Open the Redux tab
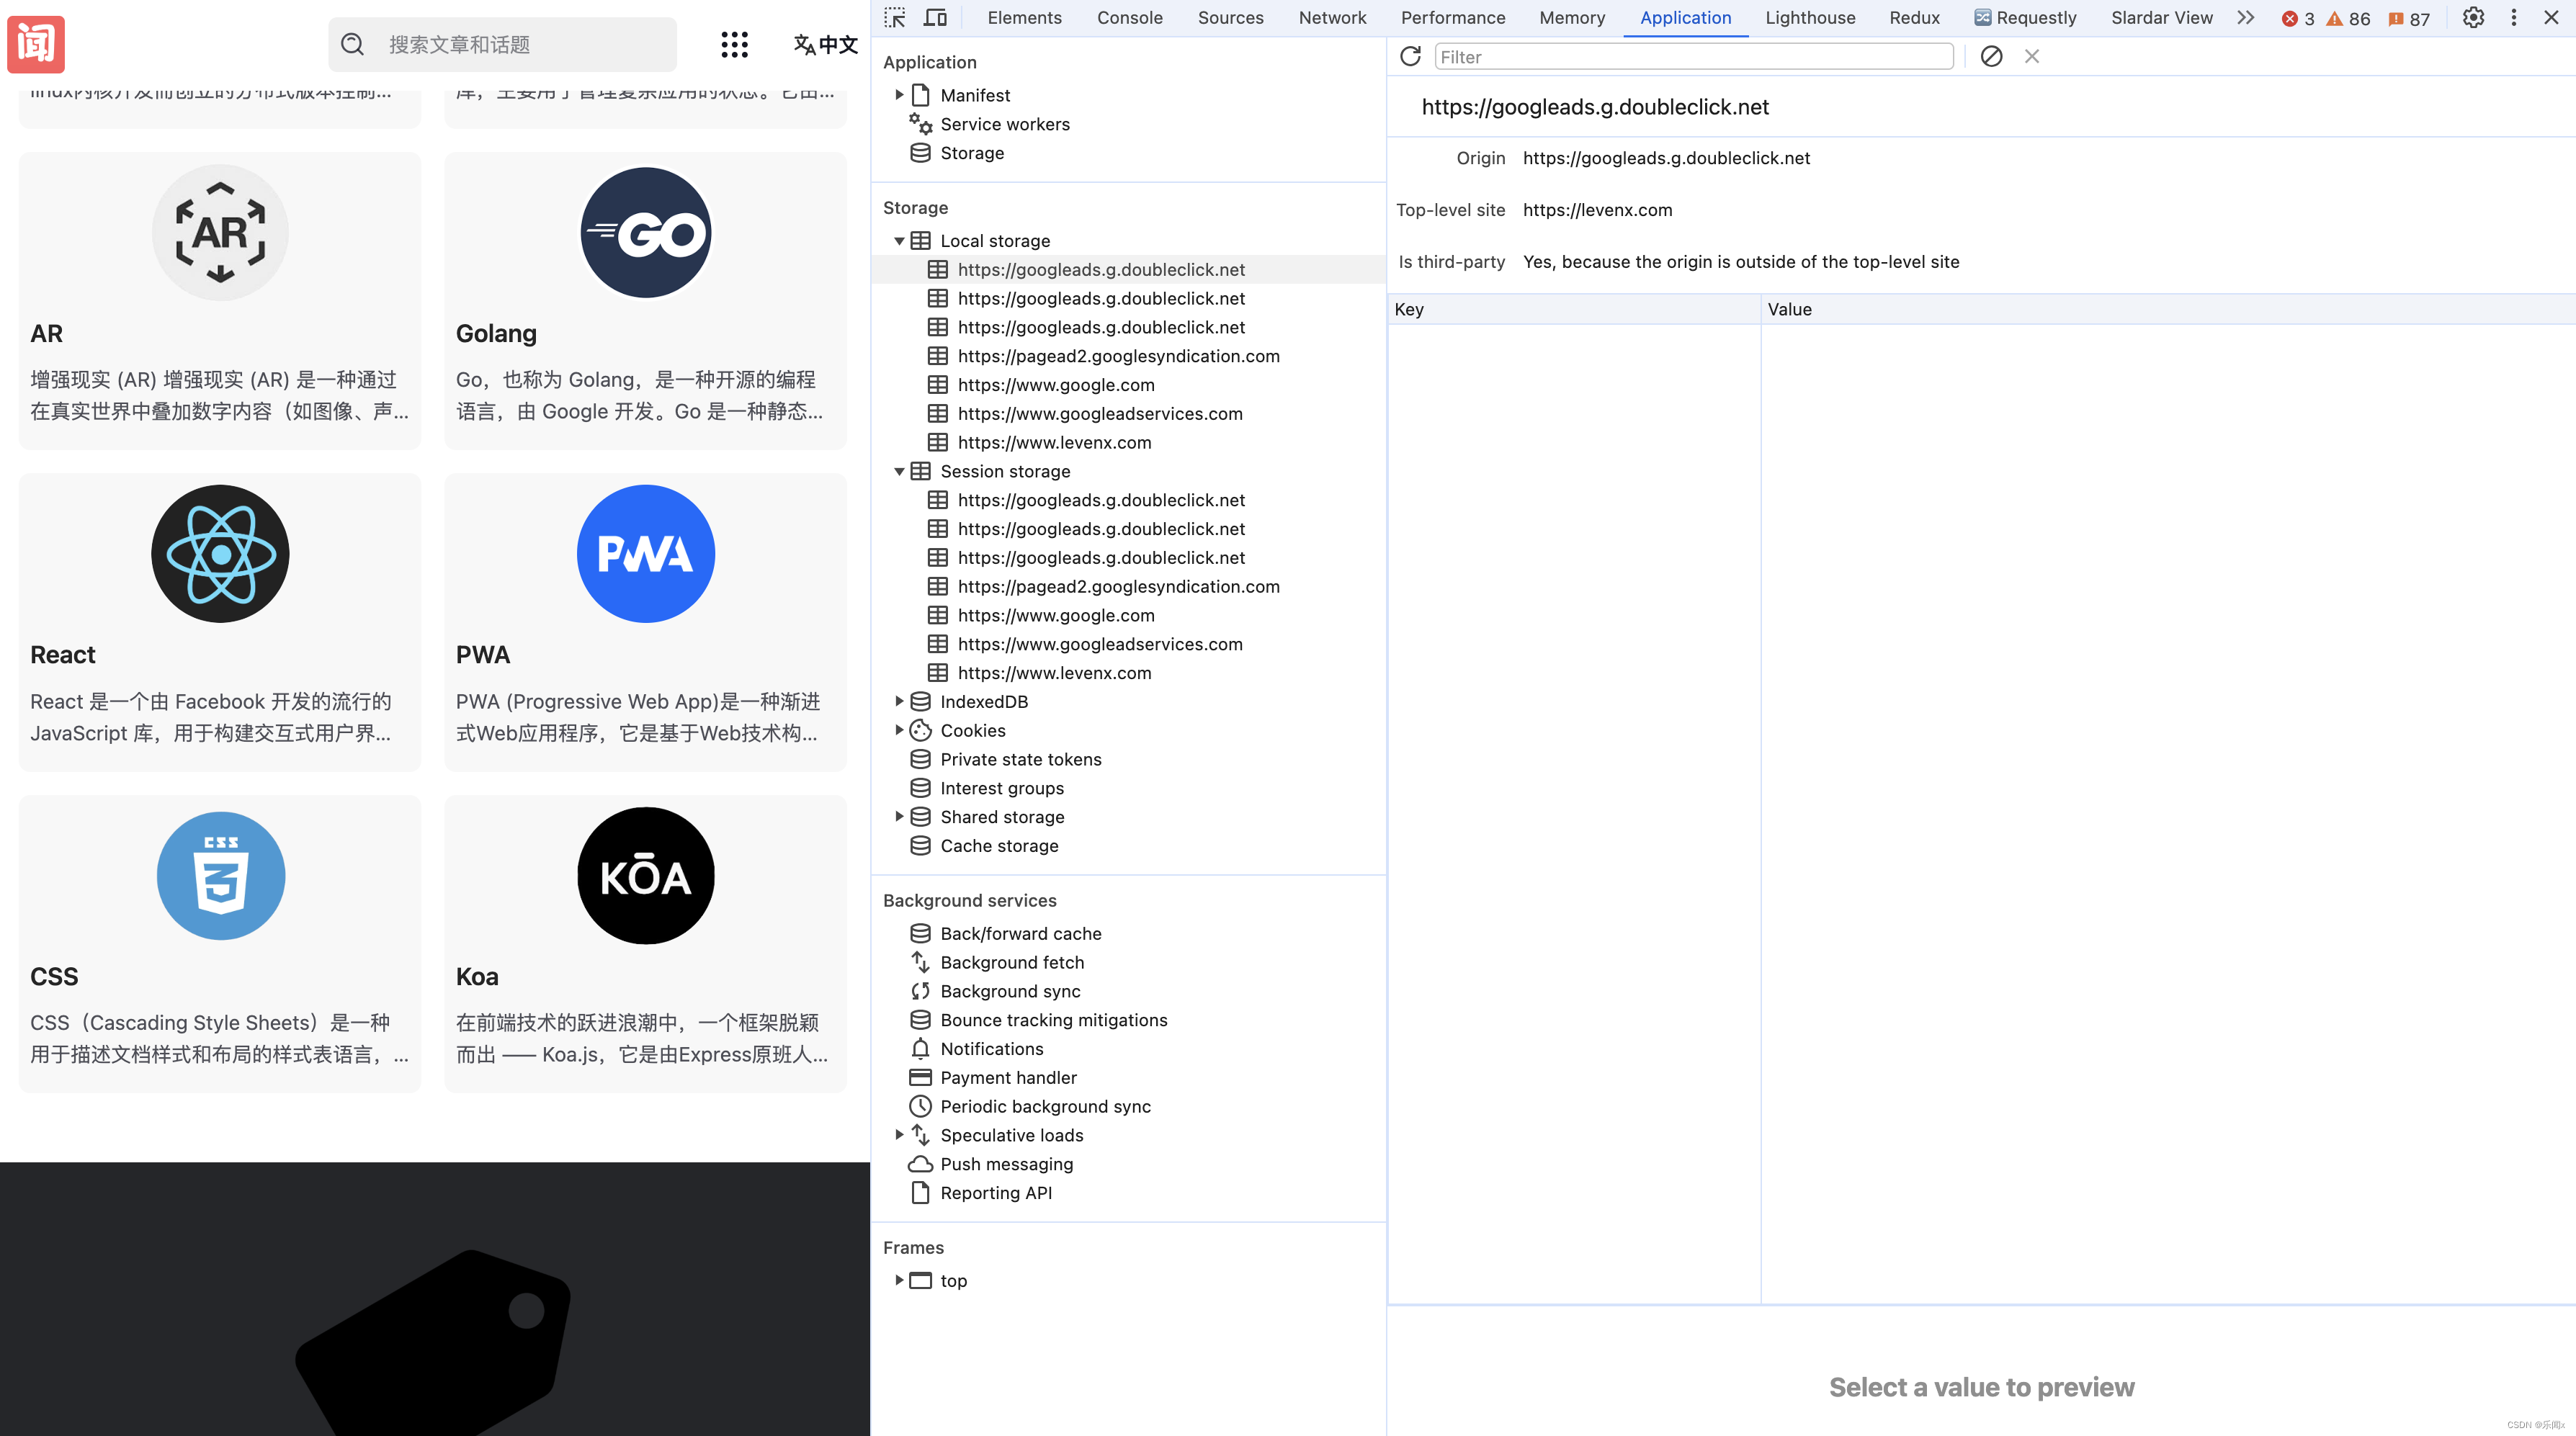This screenshot has width=2576, height=1436. (1914, 18)
